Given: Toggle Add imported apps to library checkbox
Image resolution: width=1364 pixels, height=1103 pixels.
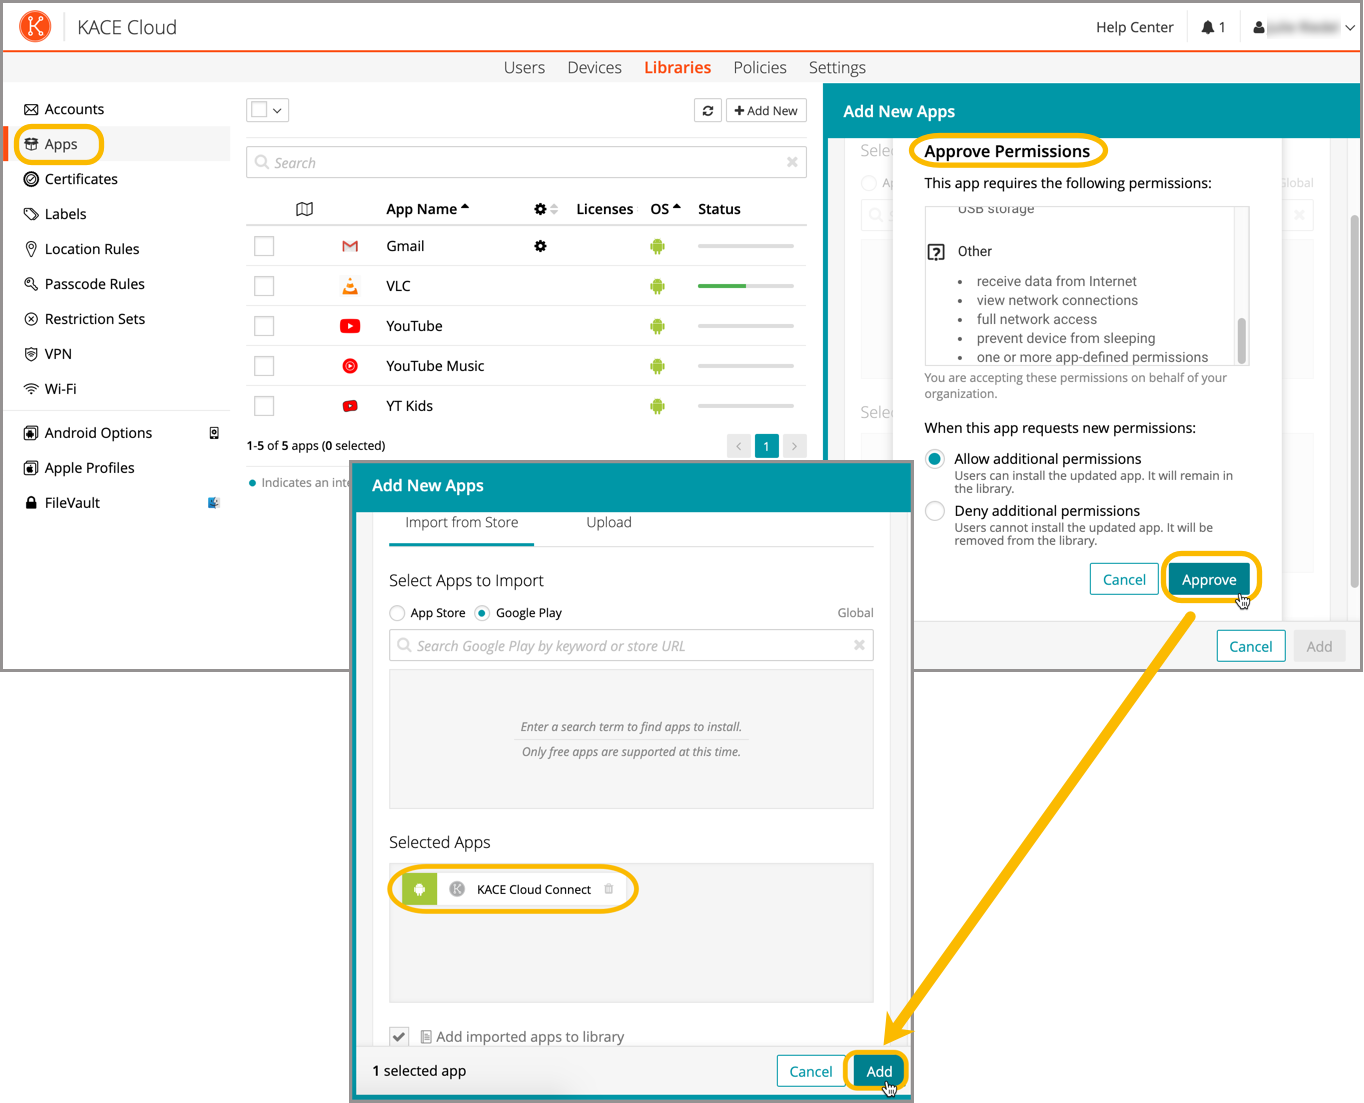Looking at the screenshot, I should pyautogui.click(x=399, y=1037).
